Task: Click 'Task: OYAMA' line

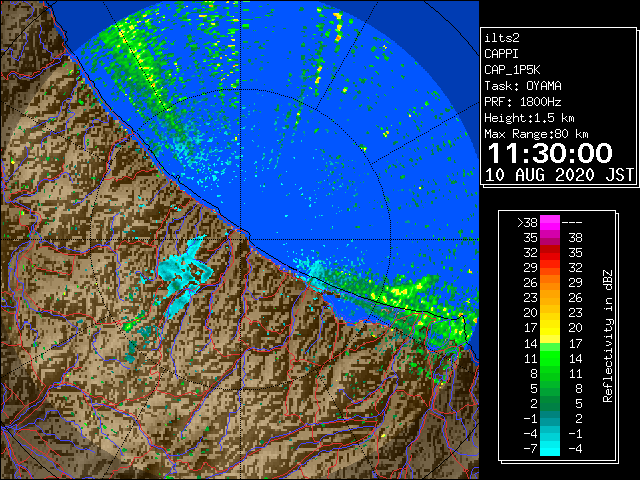Action: (x=523, y=86)
